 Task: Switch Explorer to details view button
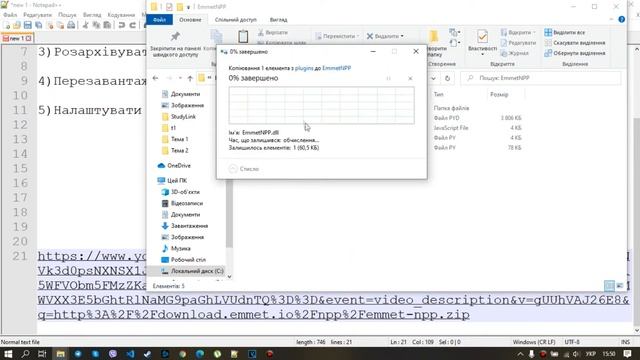609,286
